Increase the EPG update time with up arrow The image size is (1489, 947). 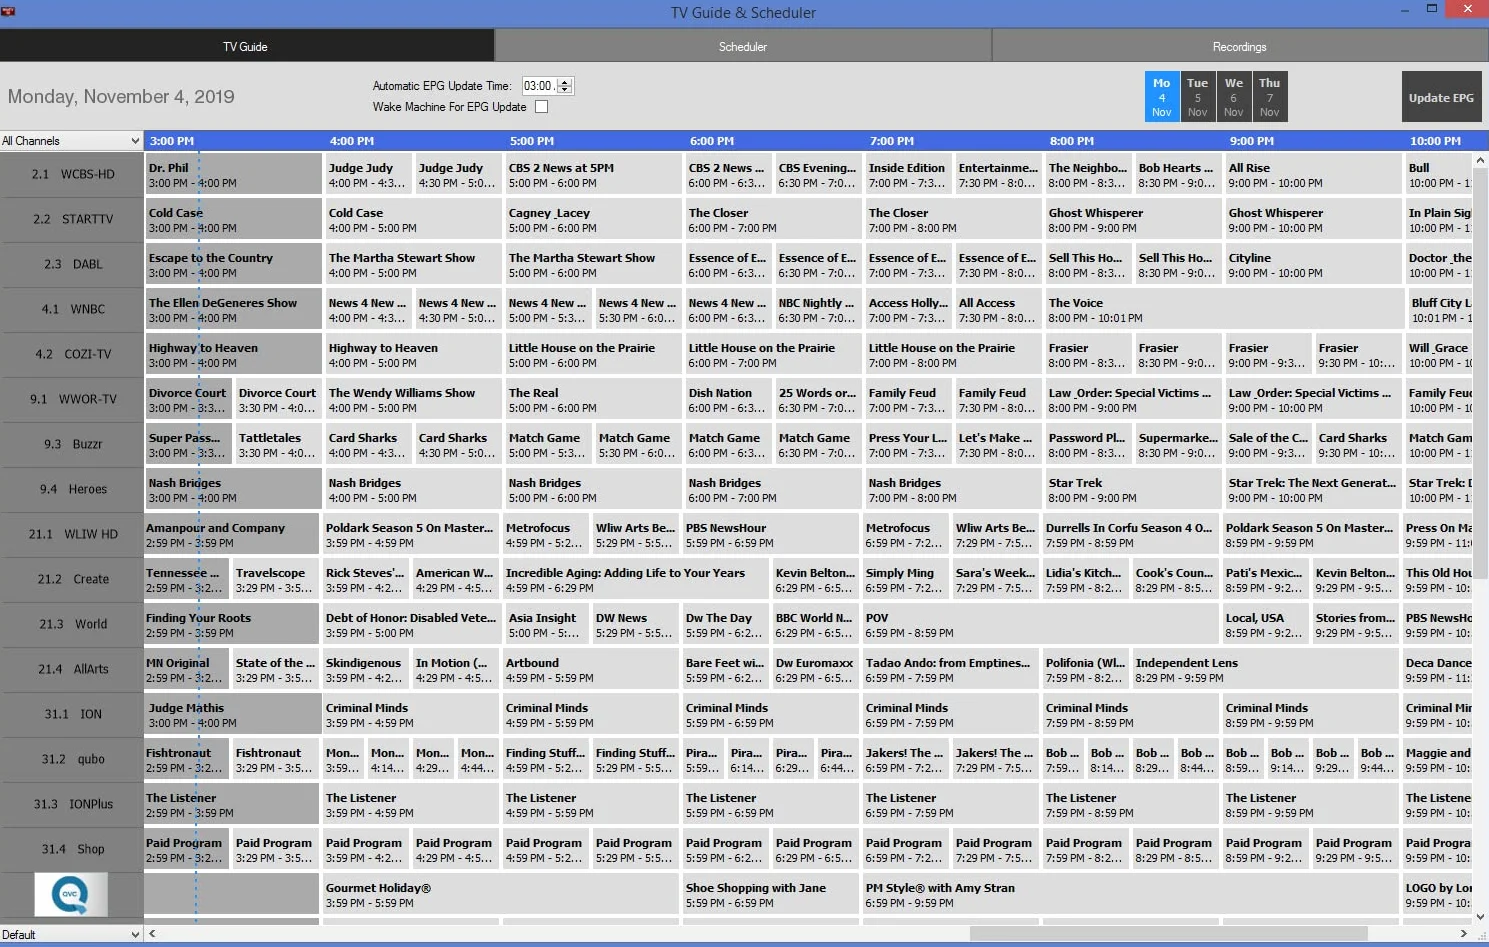coord(565,82)
